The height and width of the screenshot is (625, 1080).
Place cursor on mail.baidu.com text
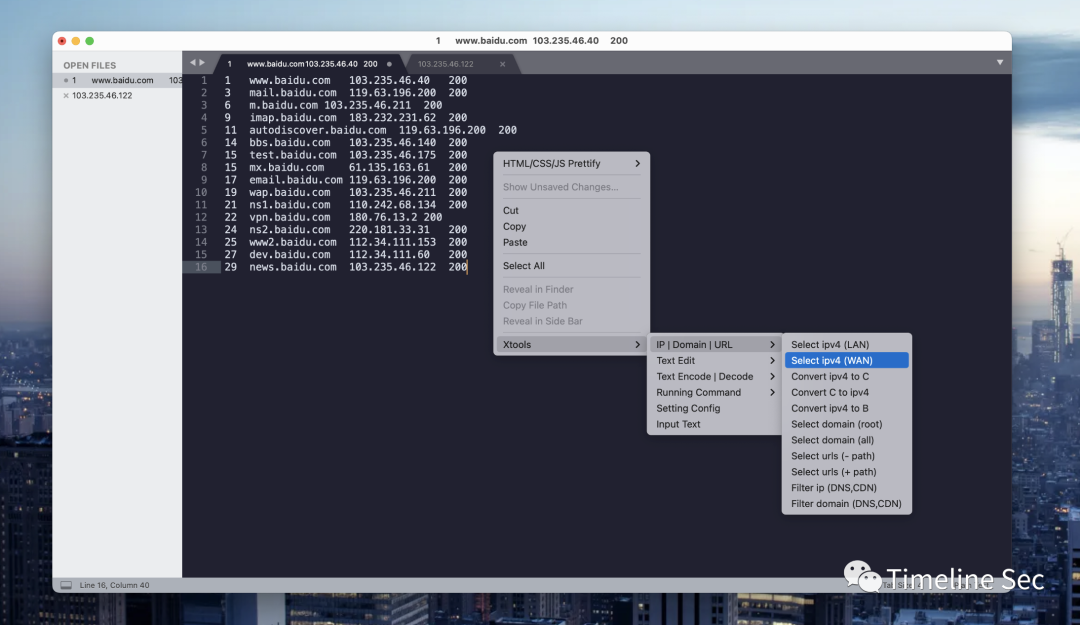coord(293,93)
